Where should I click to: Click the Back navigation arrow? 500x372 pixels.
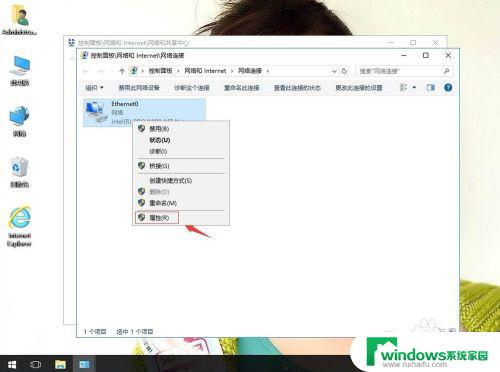pos(86,71)
